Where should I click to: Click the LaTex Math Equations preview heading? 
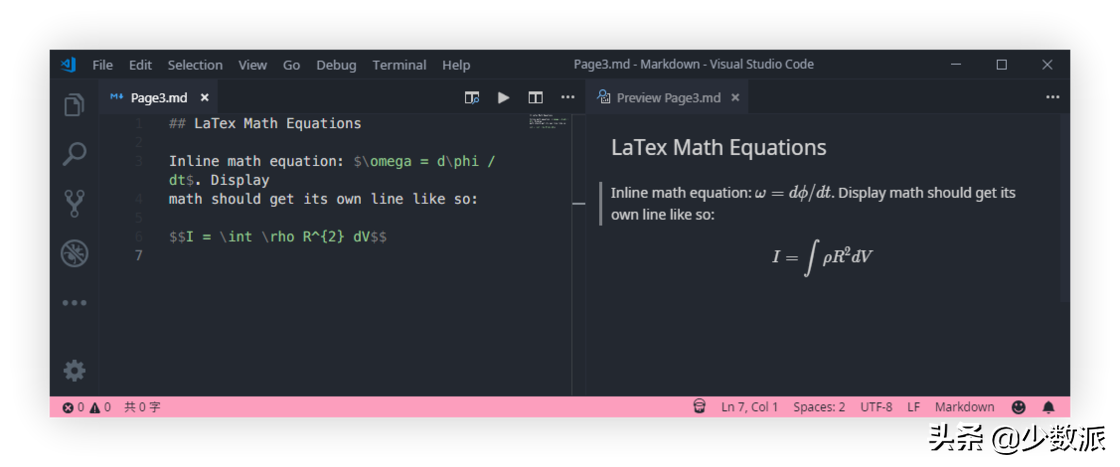(719, 148)
